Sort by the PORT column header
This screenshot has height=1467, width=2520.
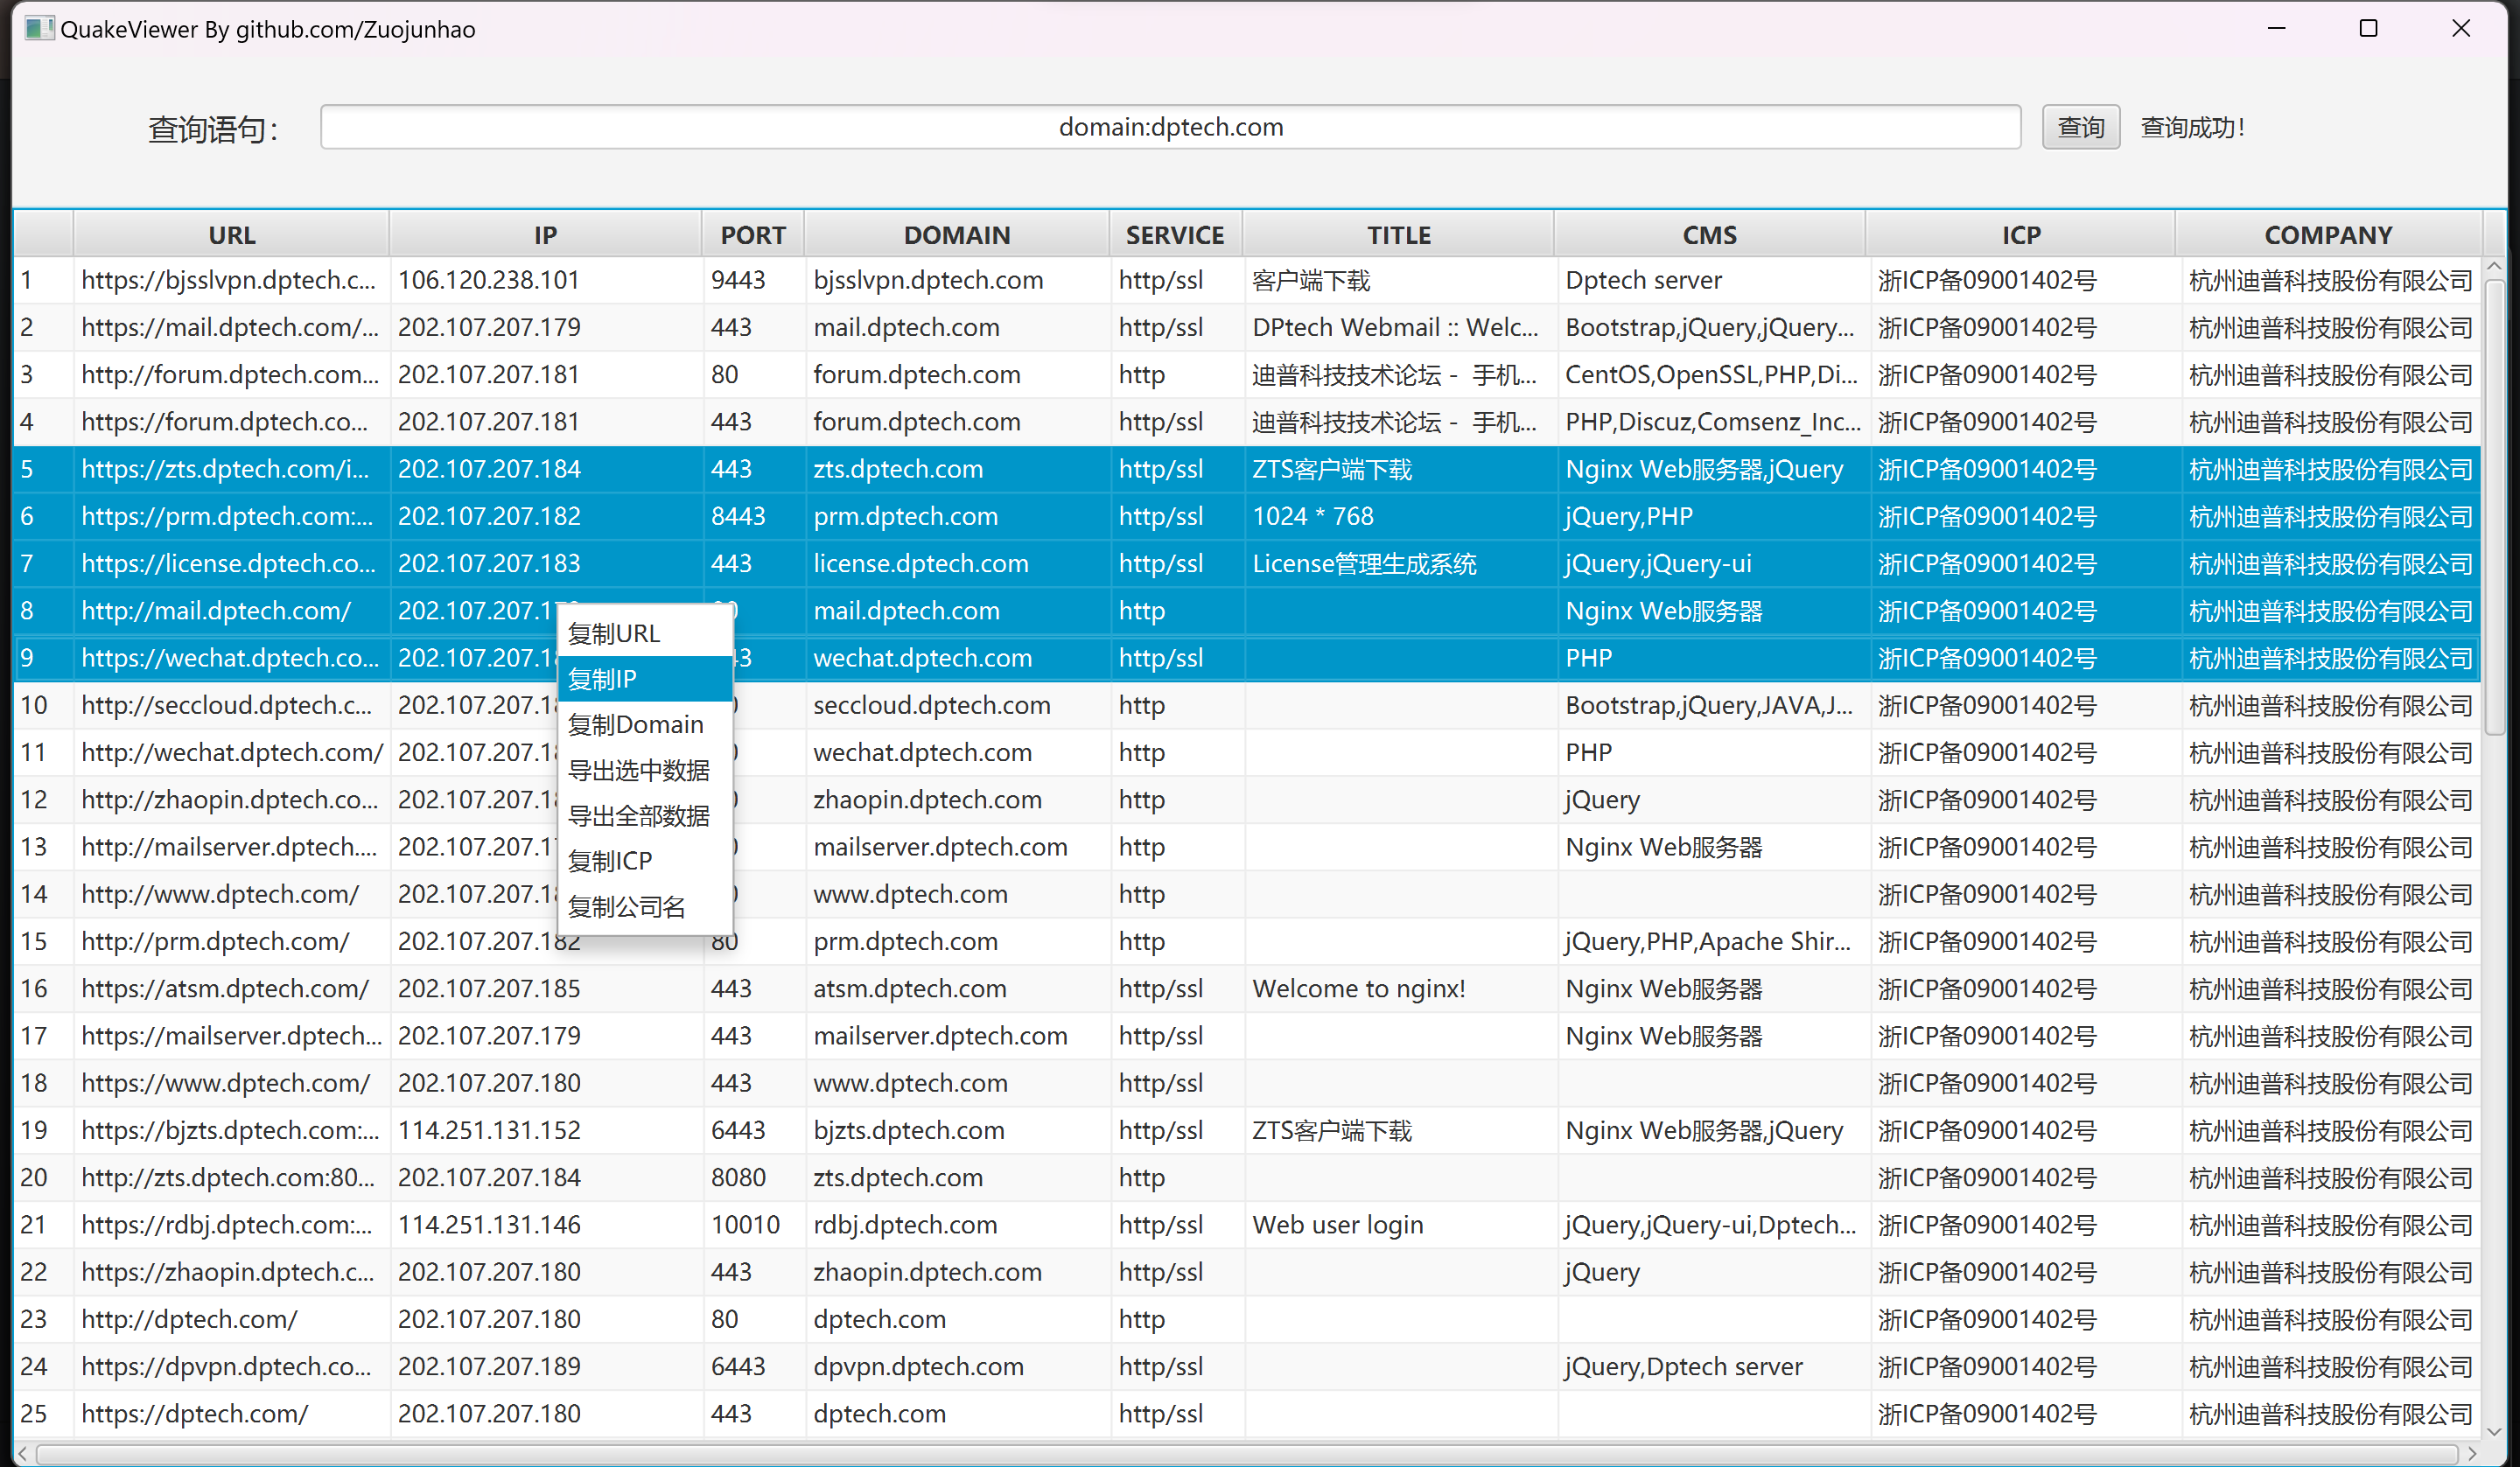(753, 235)
